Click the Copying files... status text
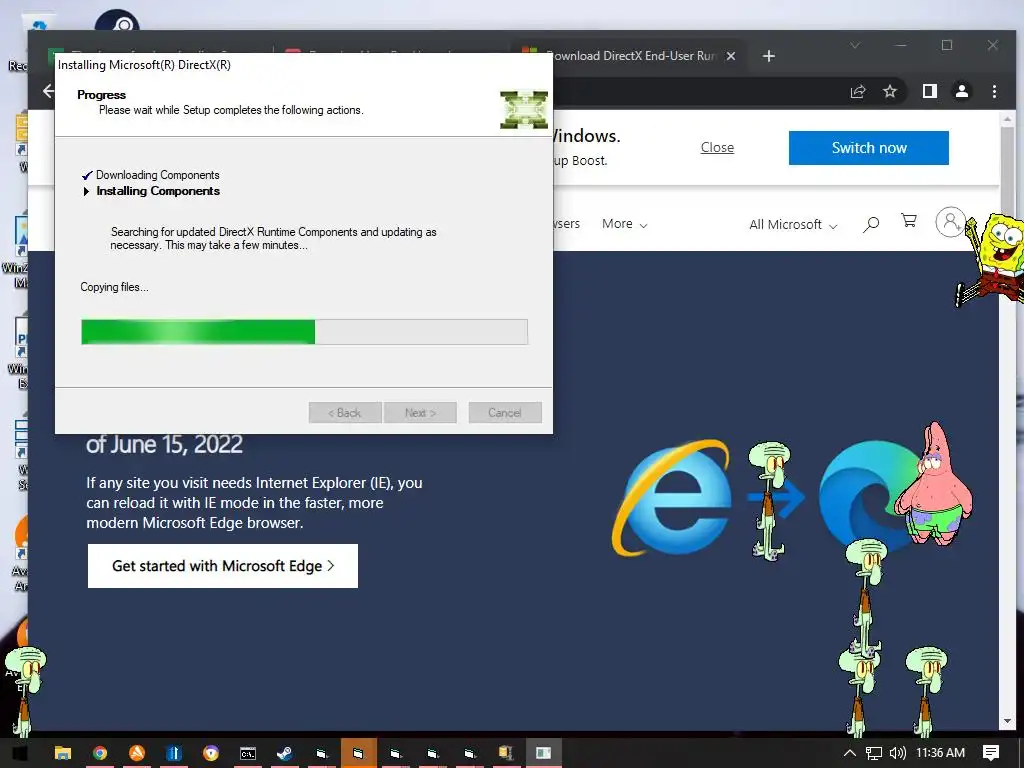Image resolution: width=1024 pixels, height=768 pixels. click(x=114, y=287)
